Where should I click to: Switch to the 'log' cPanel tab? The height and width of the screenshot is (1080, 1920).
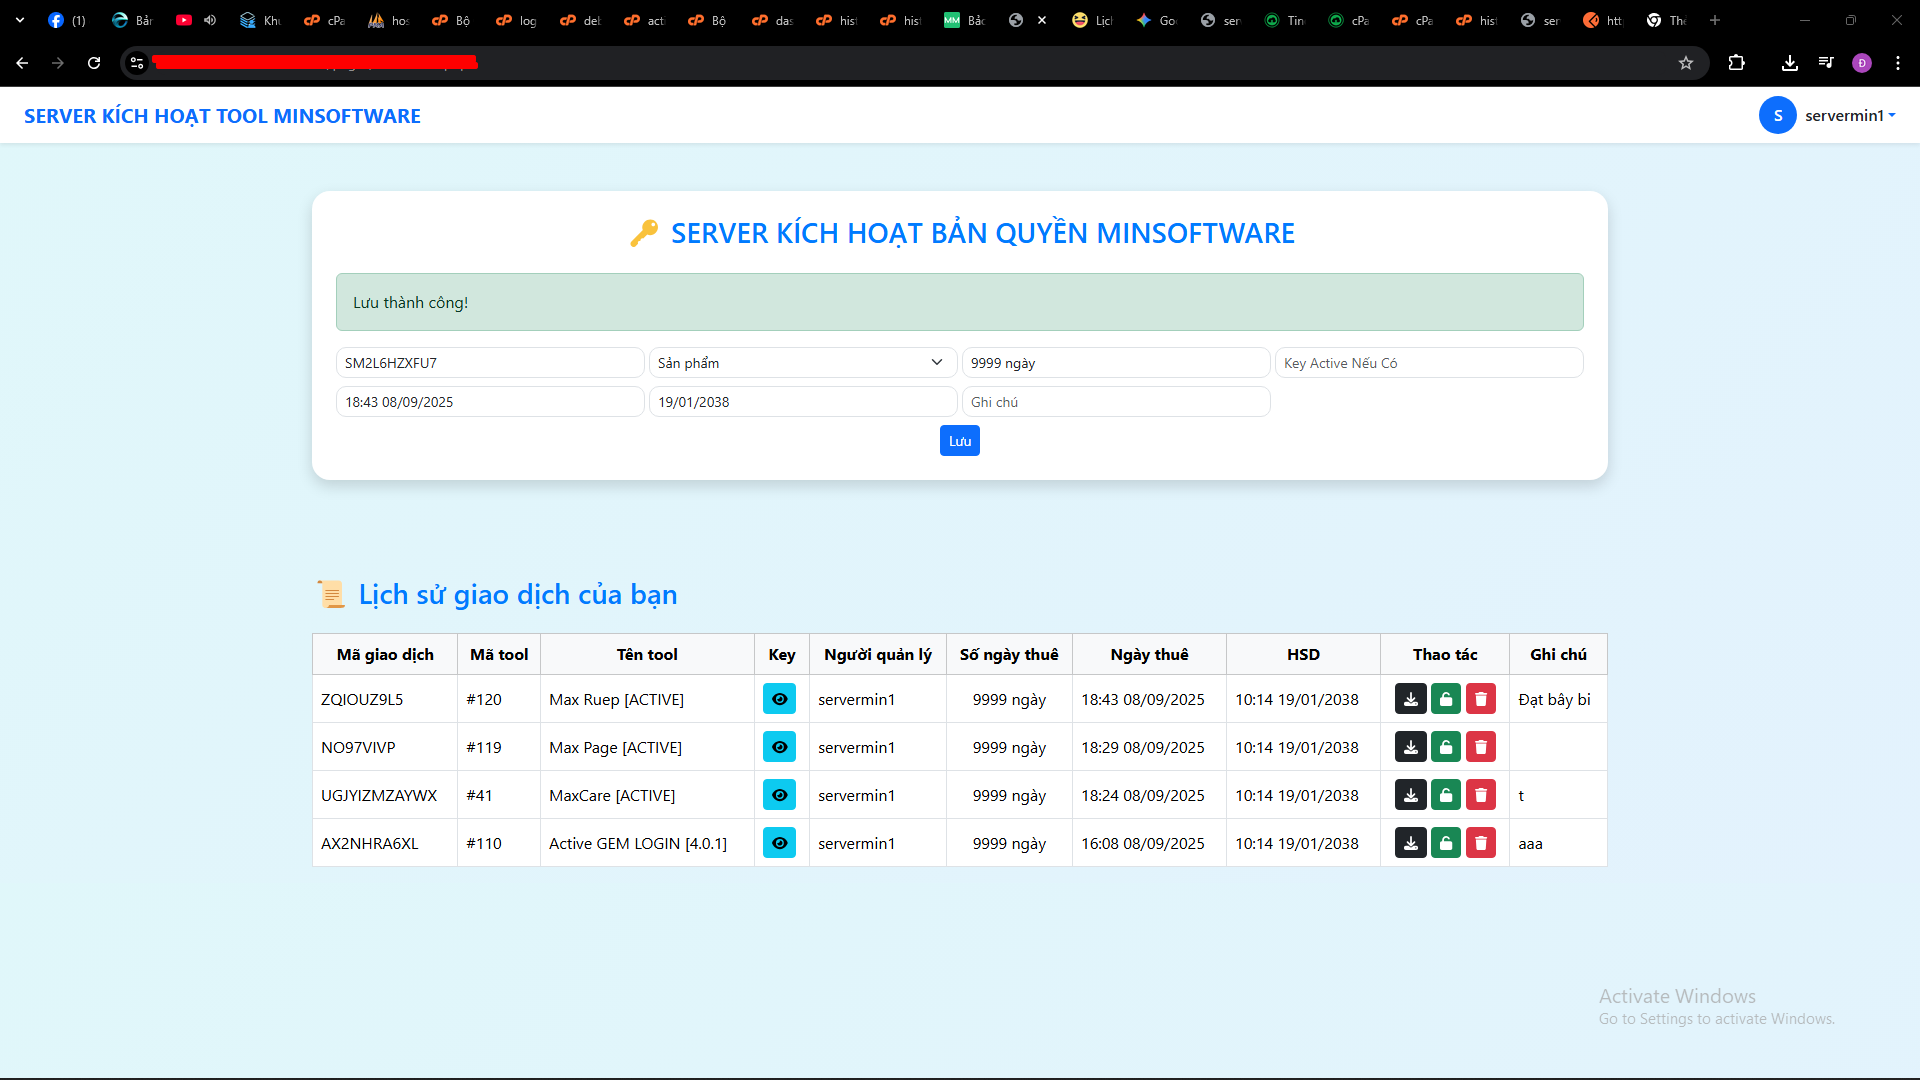point(516,20)
